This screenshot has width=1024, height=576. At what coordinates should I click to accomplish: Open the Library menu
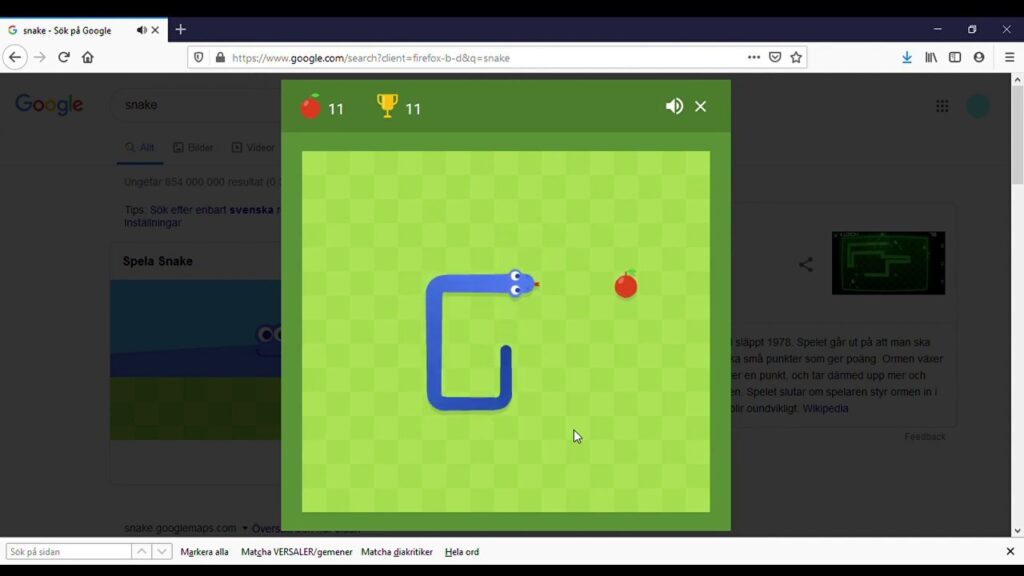tap(931, 57)
